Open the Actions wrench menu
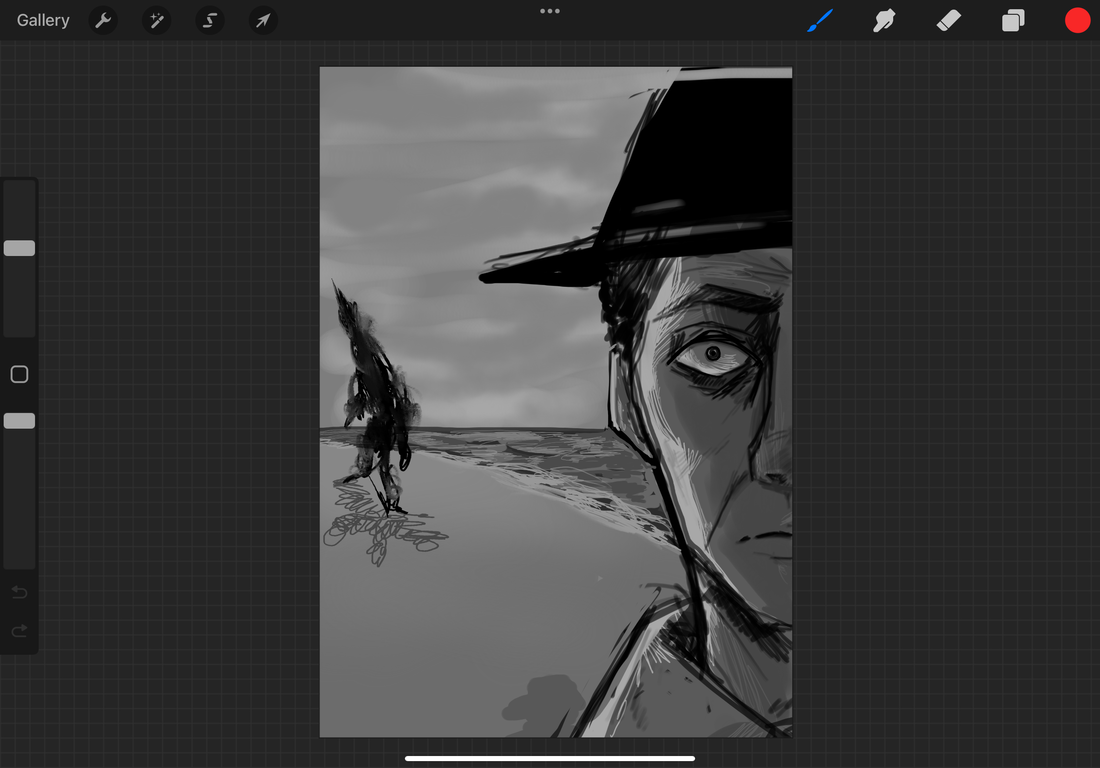This screenshot has width=1100, height=768. (x=103, y=20)
